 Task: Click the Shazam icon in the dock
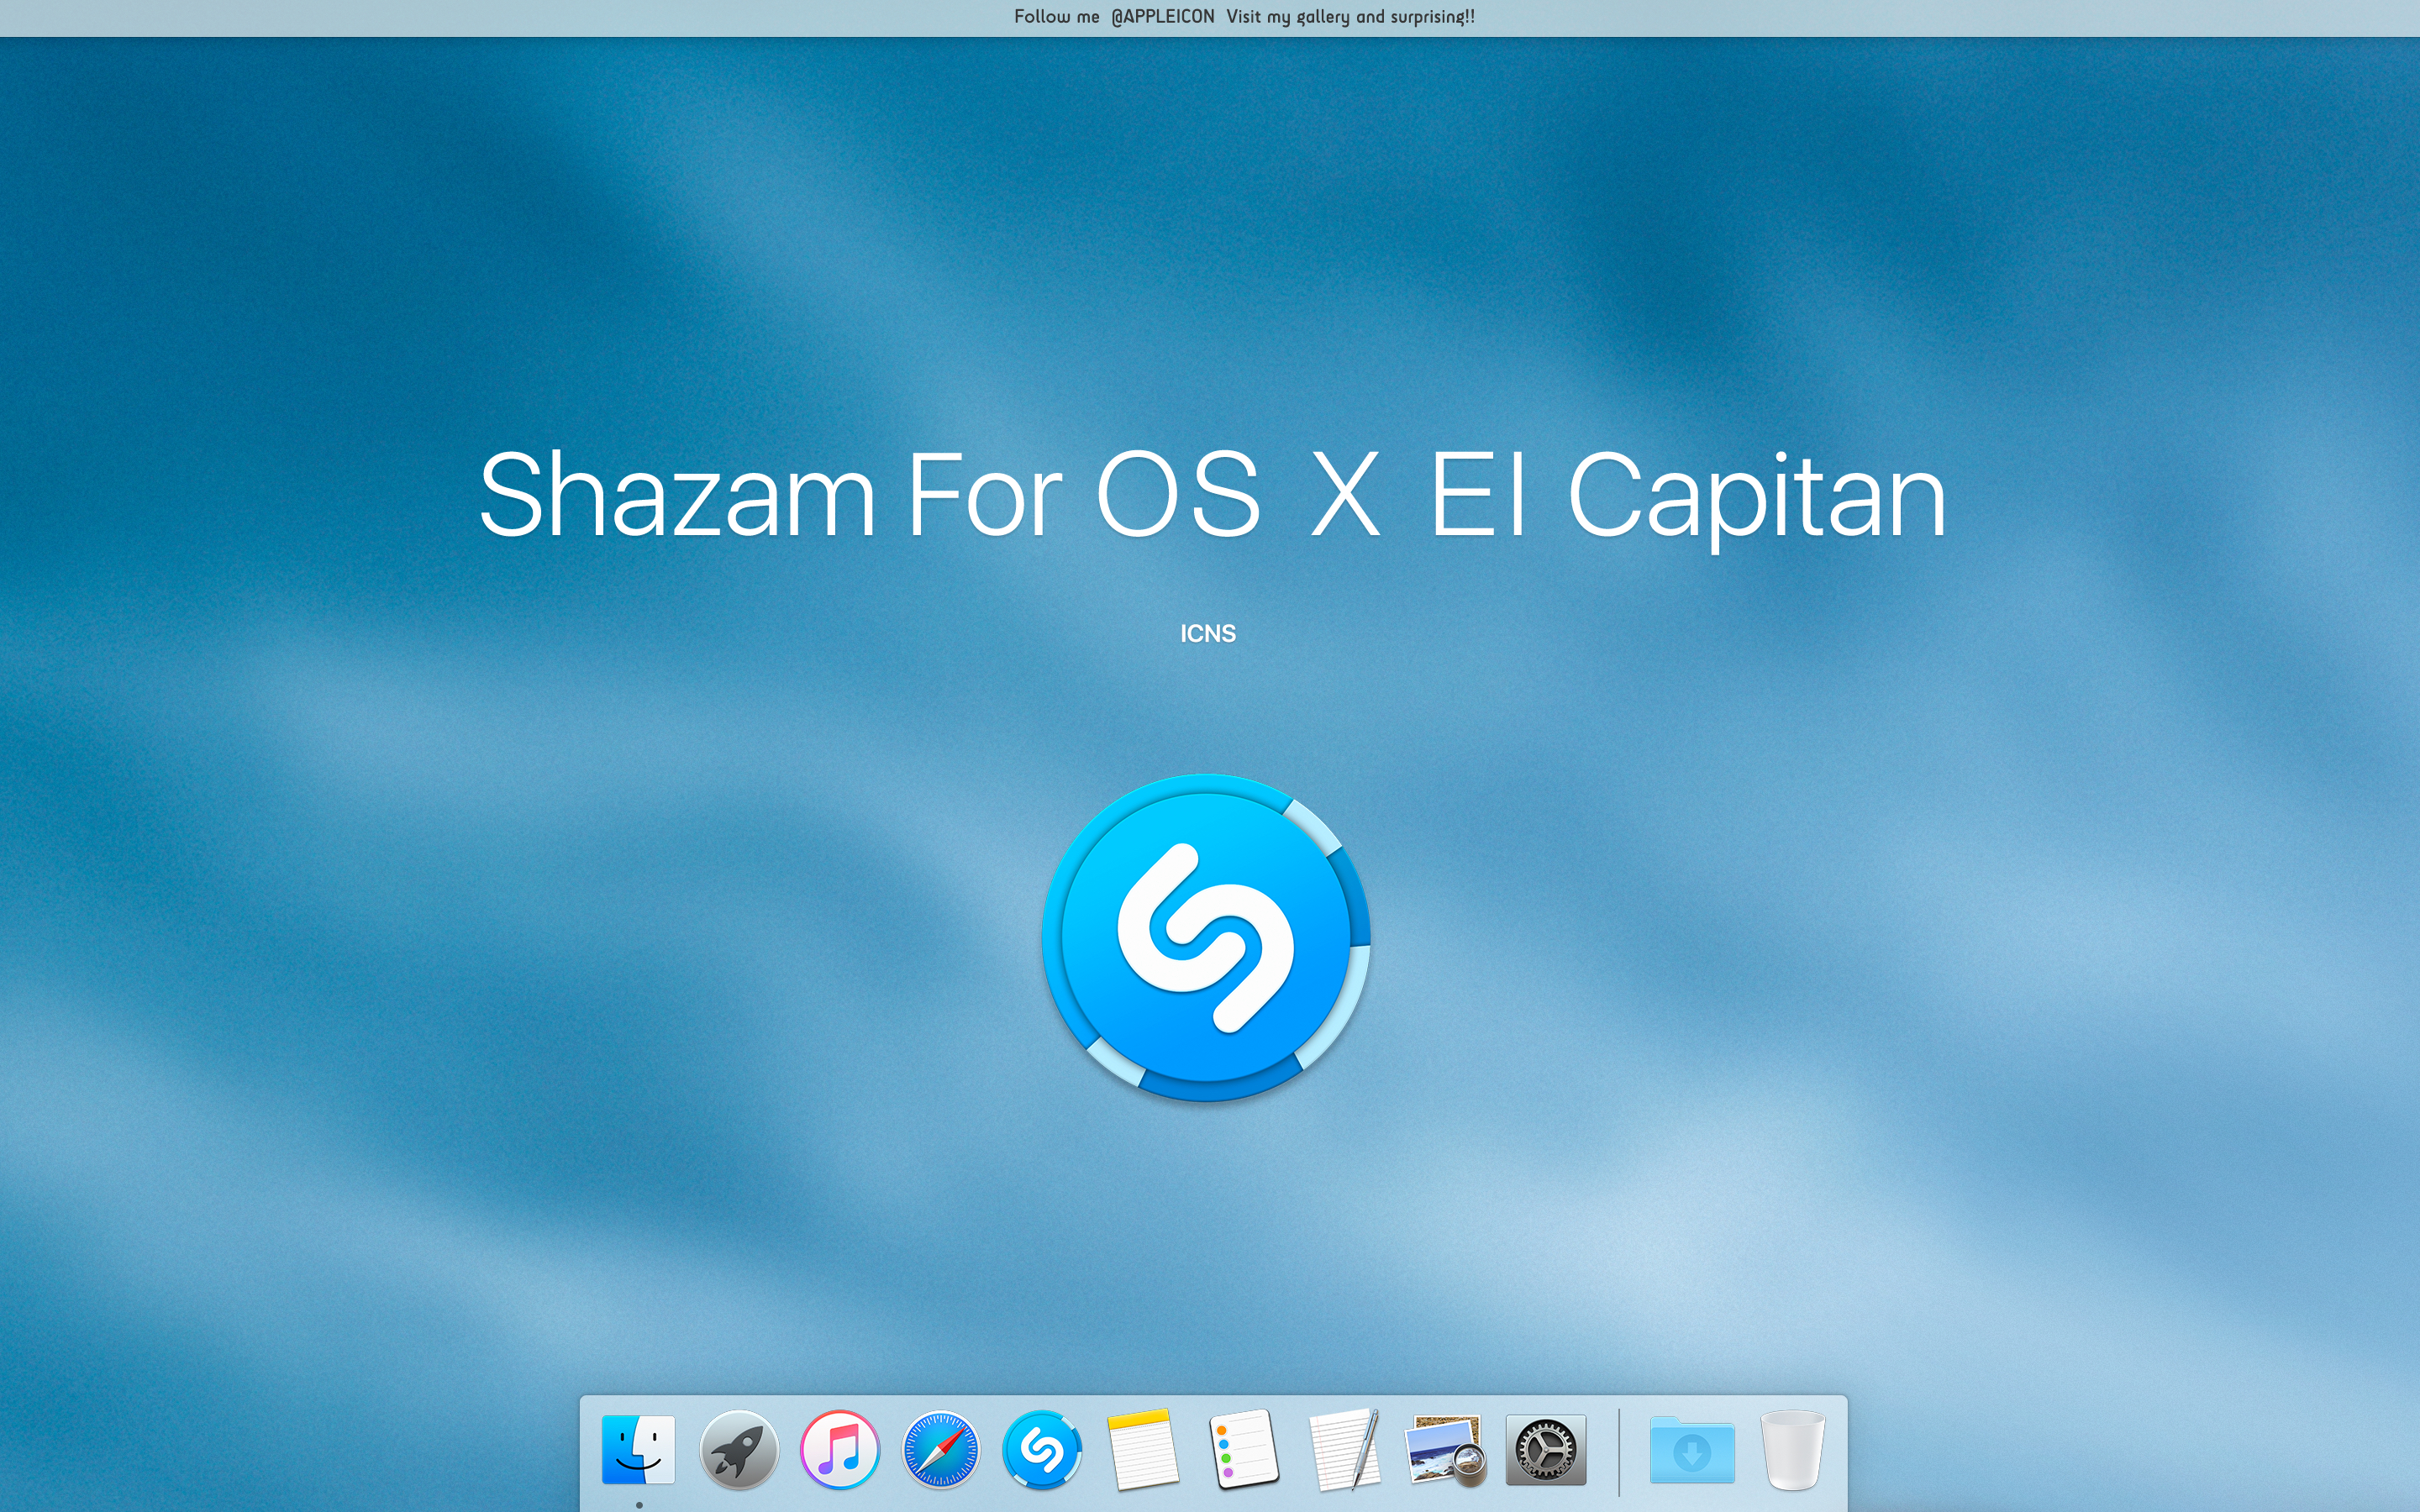coord(1042,1450)
